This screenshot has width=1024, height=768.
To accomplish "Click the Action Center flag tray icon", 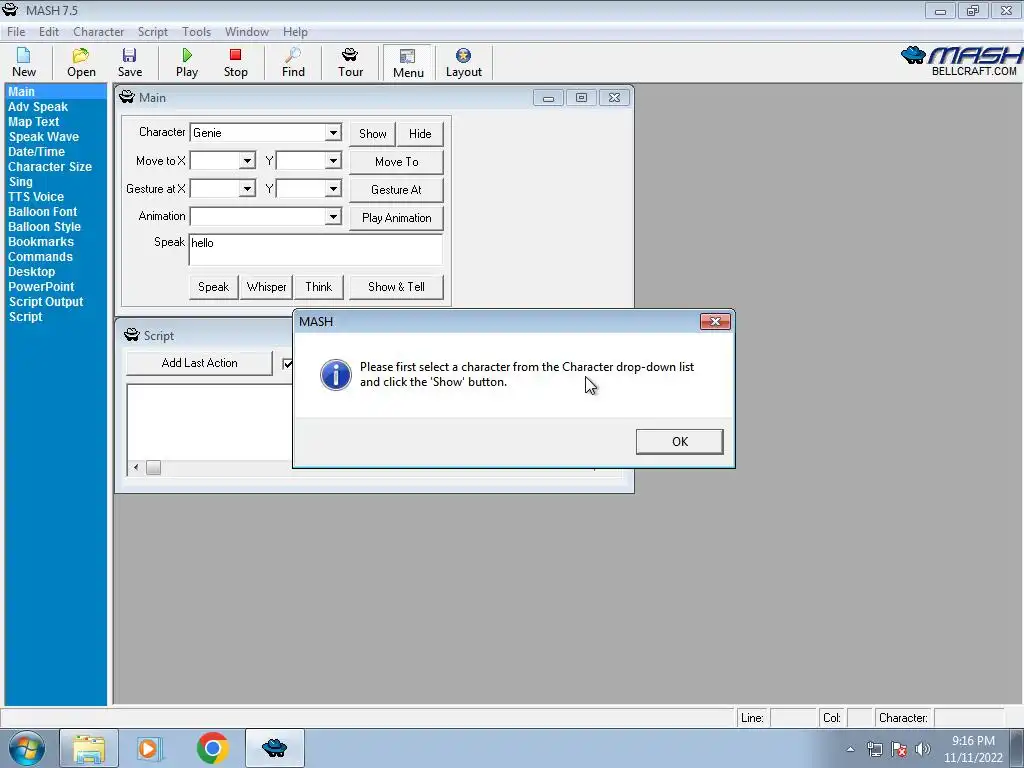I will [x=899, y=749].
